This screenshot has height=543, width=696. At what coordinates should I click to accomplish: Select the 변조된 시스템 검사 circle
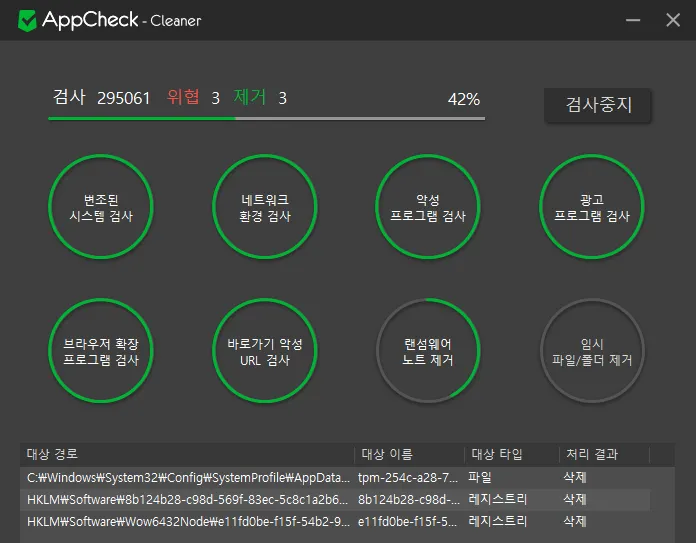tap(101, 207)
